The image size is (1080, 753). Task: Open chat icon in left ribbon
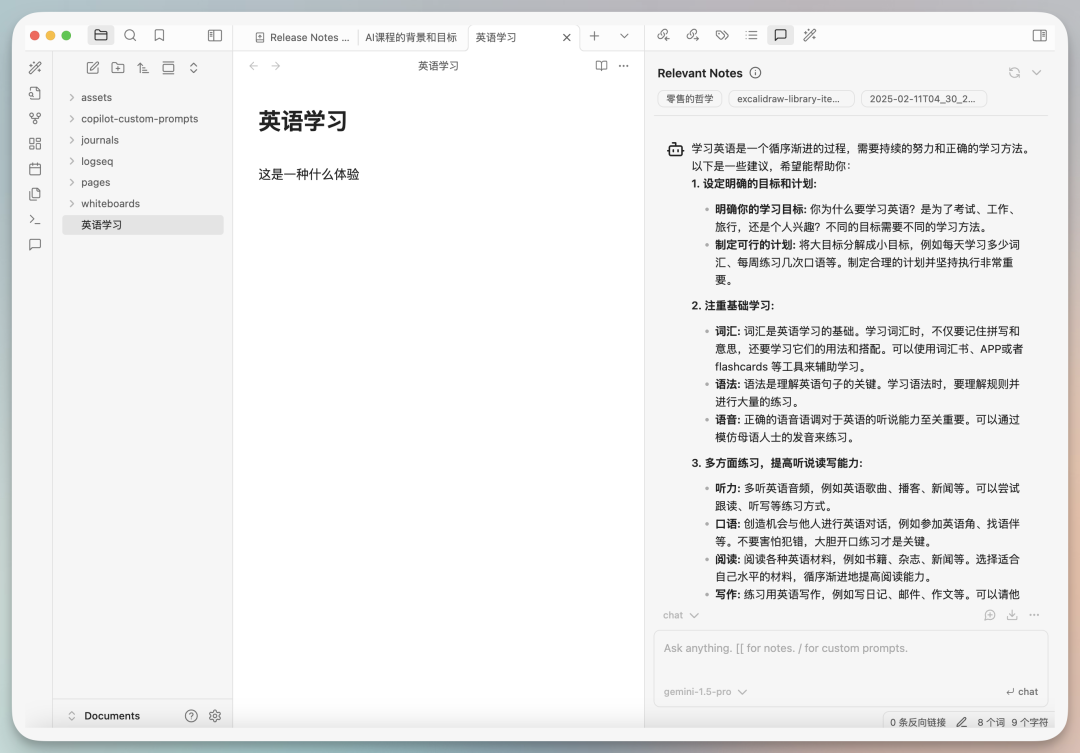pos(35,245)
